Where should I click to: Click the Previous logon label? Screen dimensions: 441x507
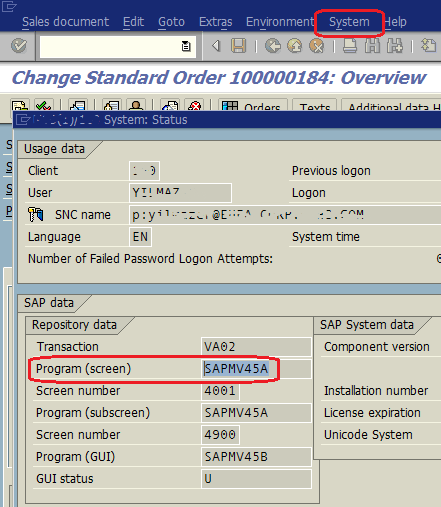331,171
